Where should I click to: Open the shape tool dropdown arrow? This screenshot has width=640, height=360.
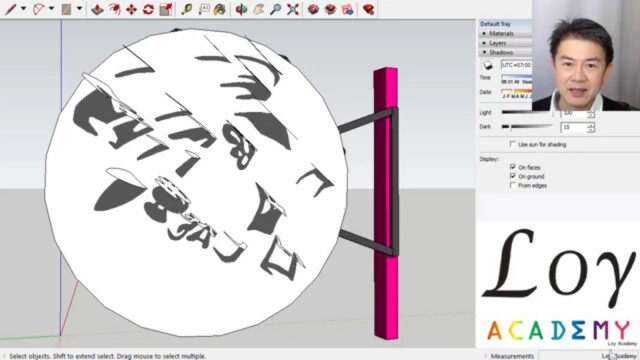tap(79, 9)
